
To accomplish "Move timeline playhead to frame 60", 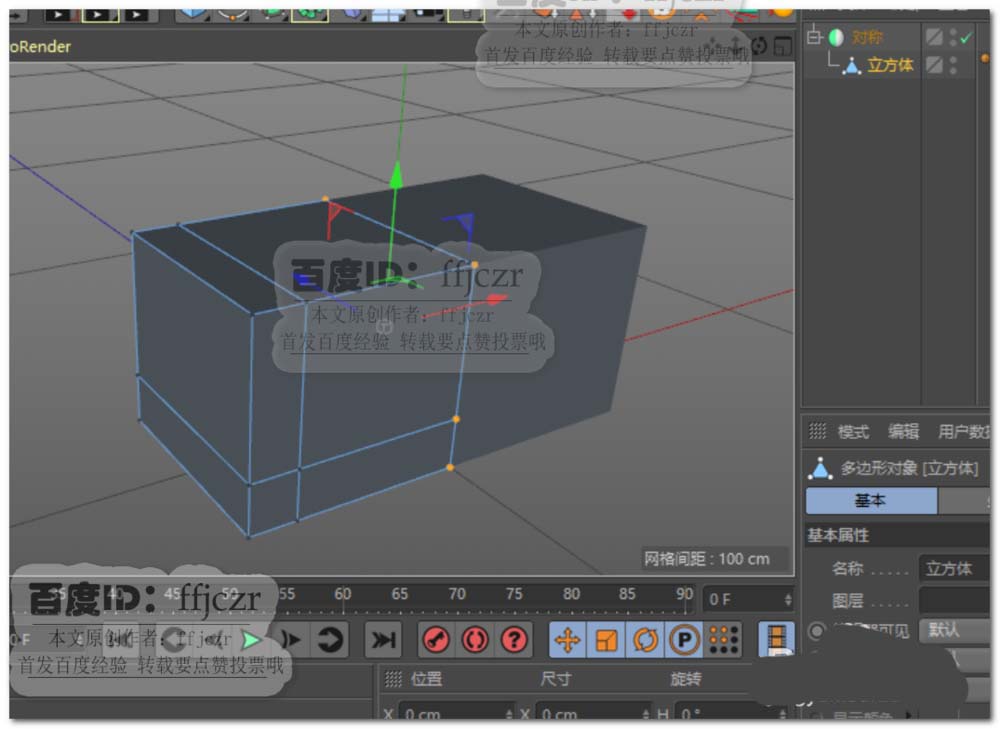I will 342,594.
